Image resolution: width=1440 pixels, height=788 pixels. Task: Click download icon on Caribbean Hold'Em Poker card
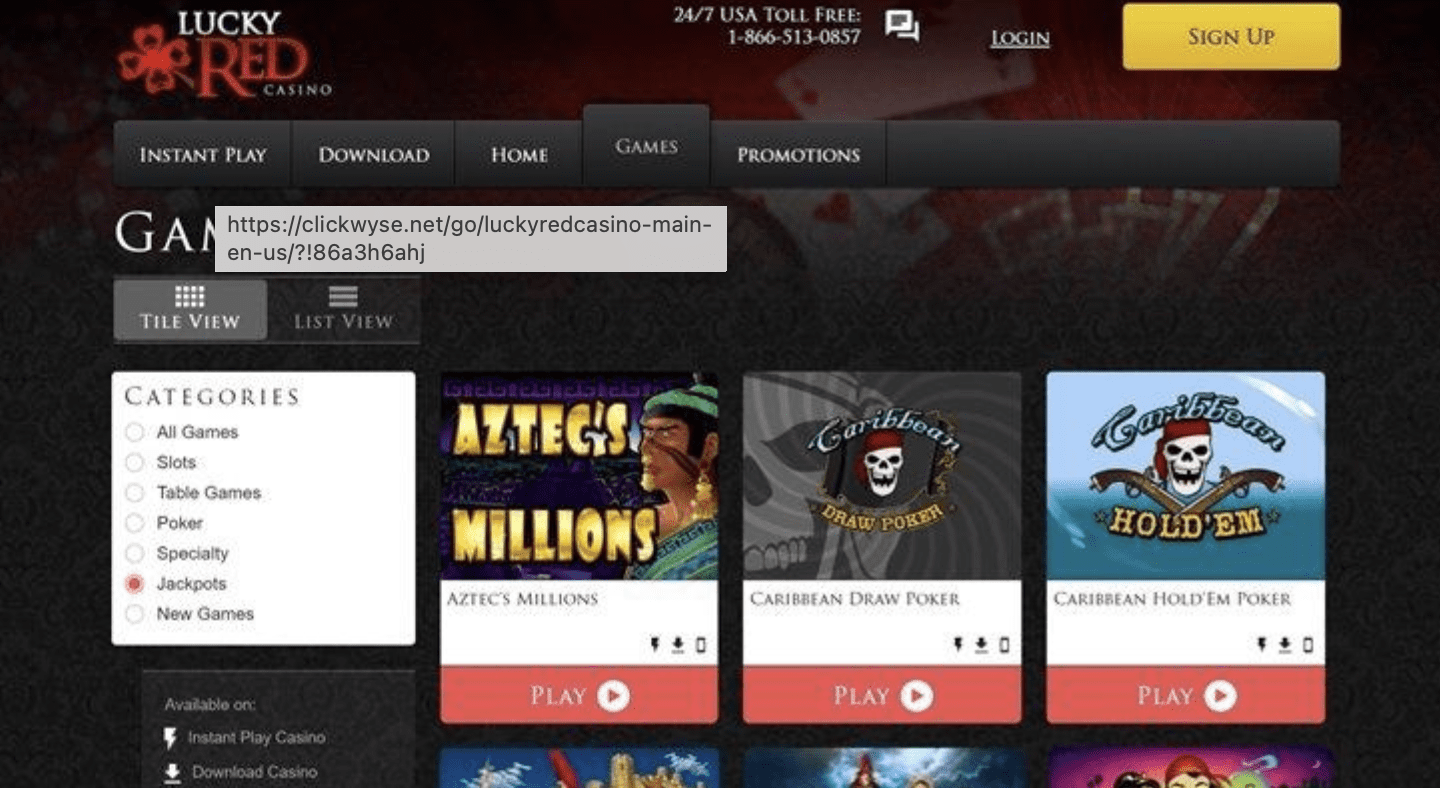click(x=1285, y=645)
